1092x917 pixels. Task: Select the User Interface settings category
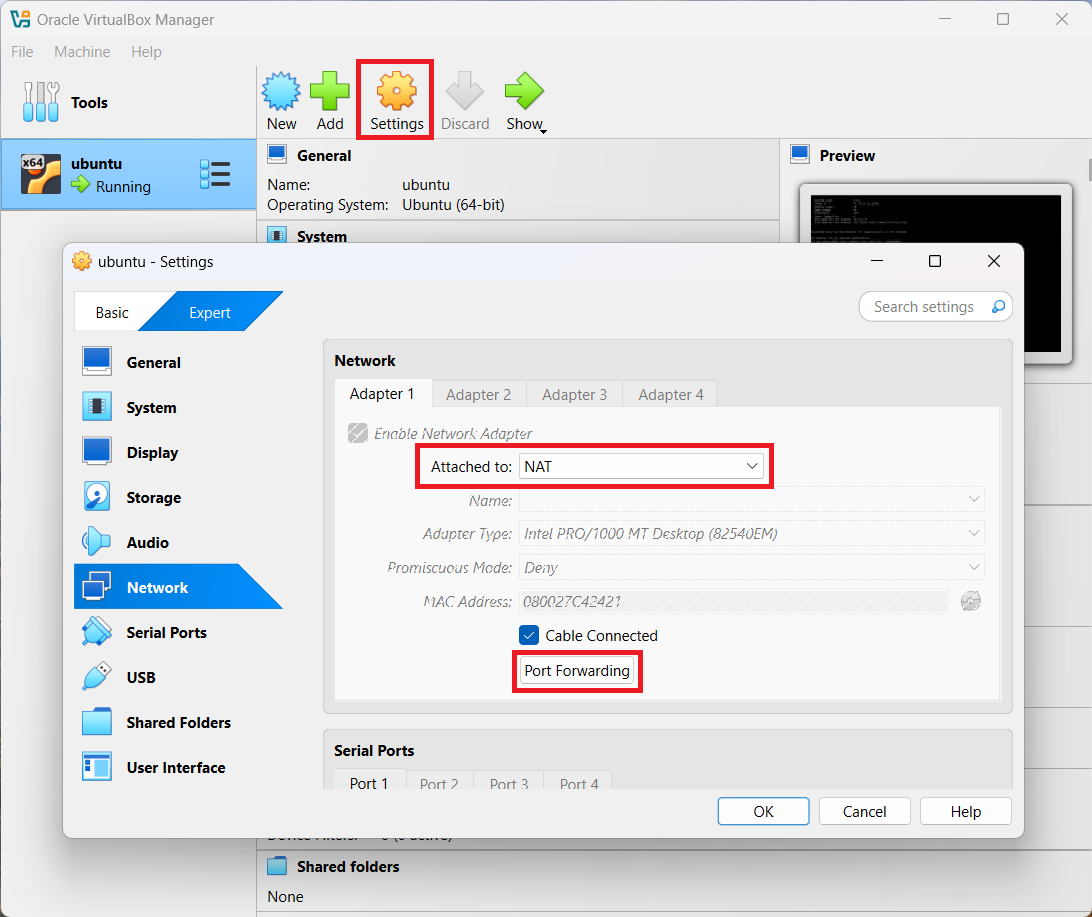178,767
